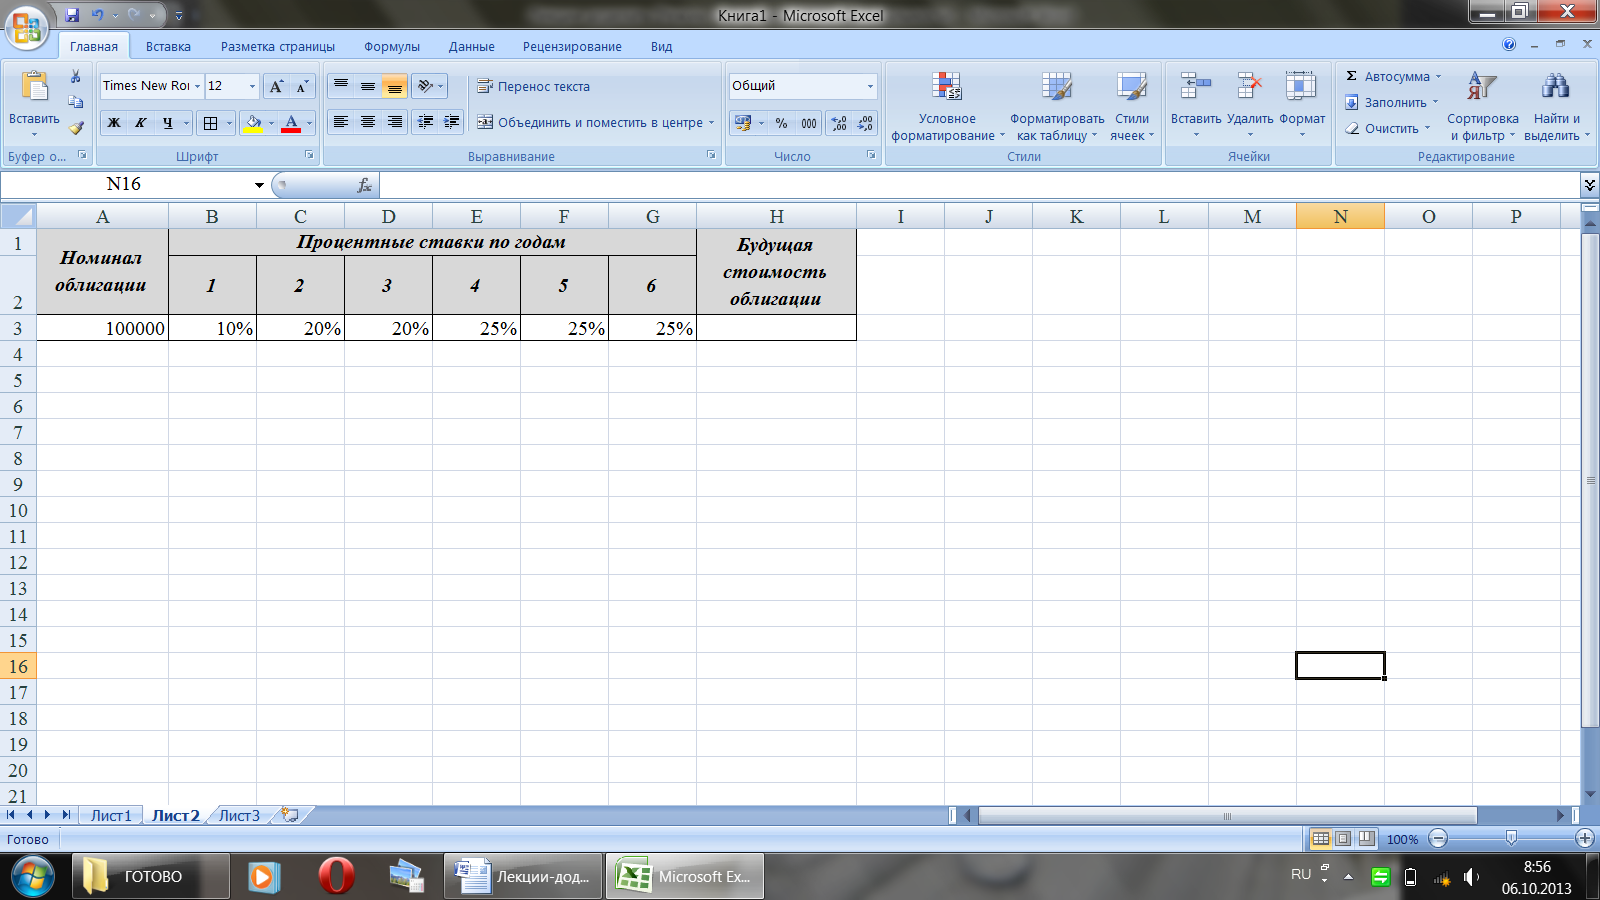Open the font size dropdown
Image resolution: width=1600 pixels, height=900 pixels.
252,86
